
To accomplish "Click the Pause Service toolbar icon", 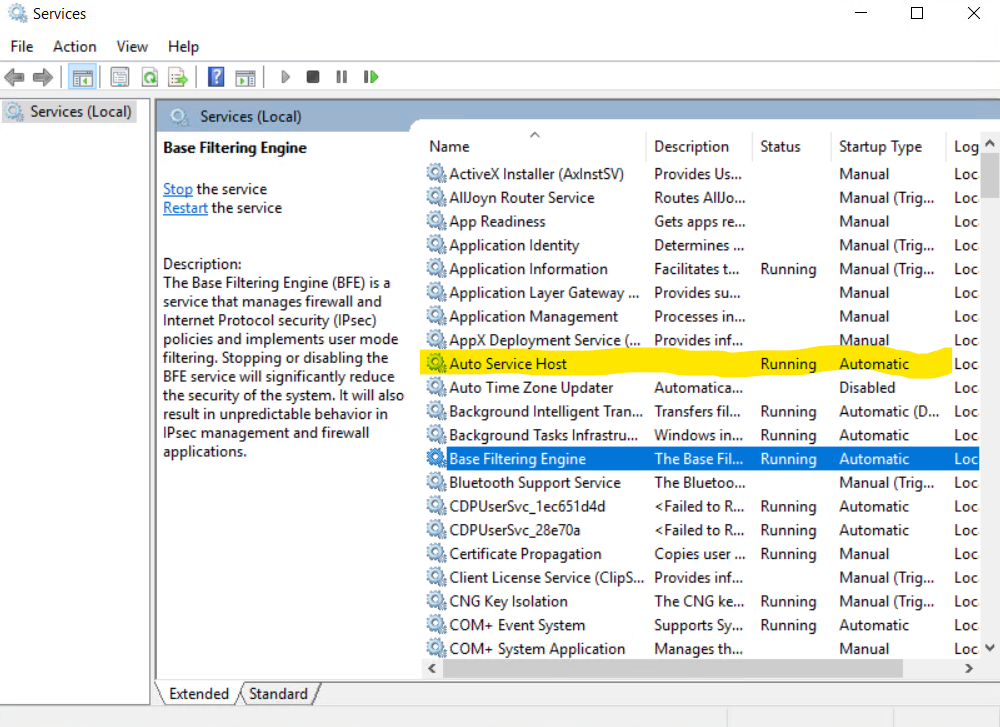I will pos(342,77).
